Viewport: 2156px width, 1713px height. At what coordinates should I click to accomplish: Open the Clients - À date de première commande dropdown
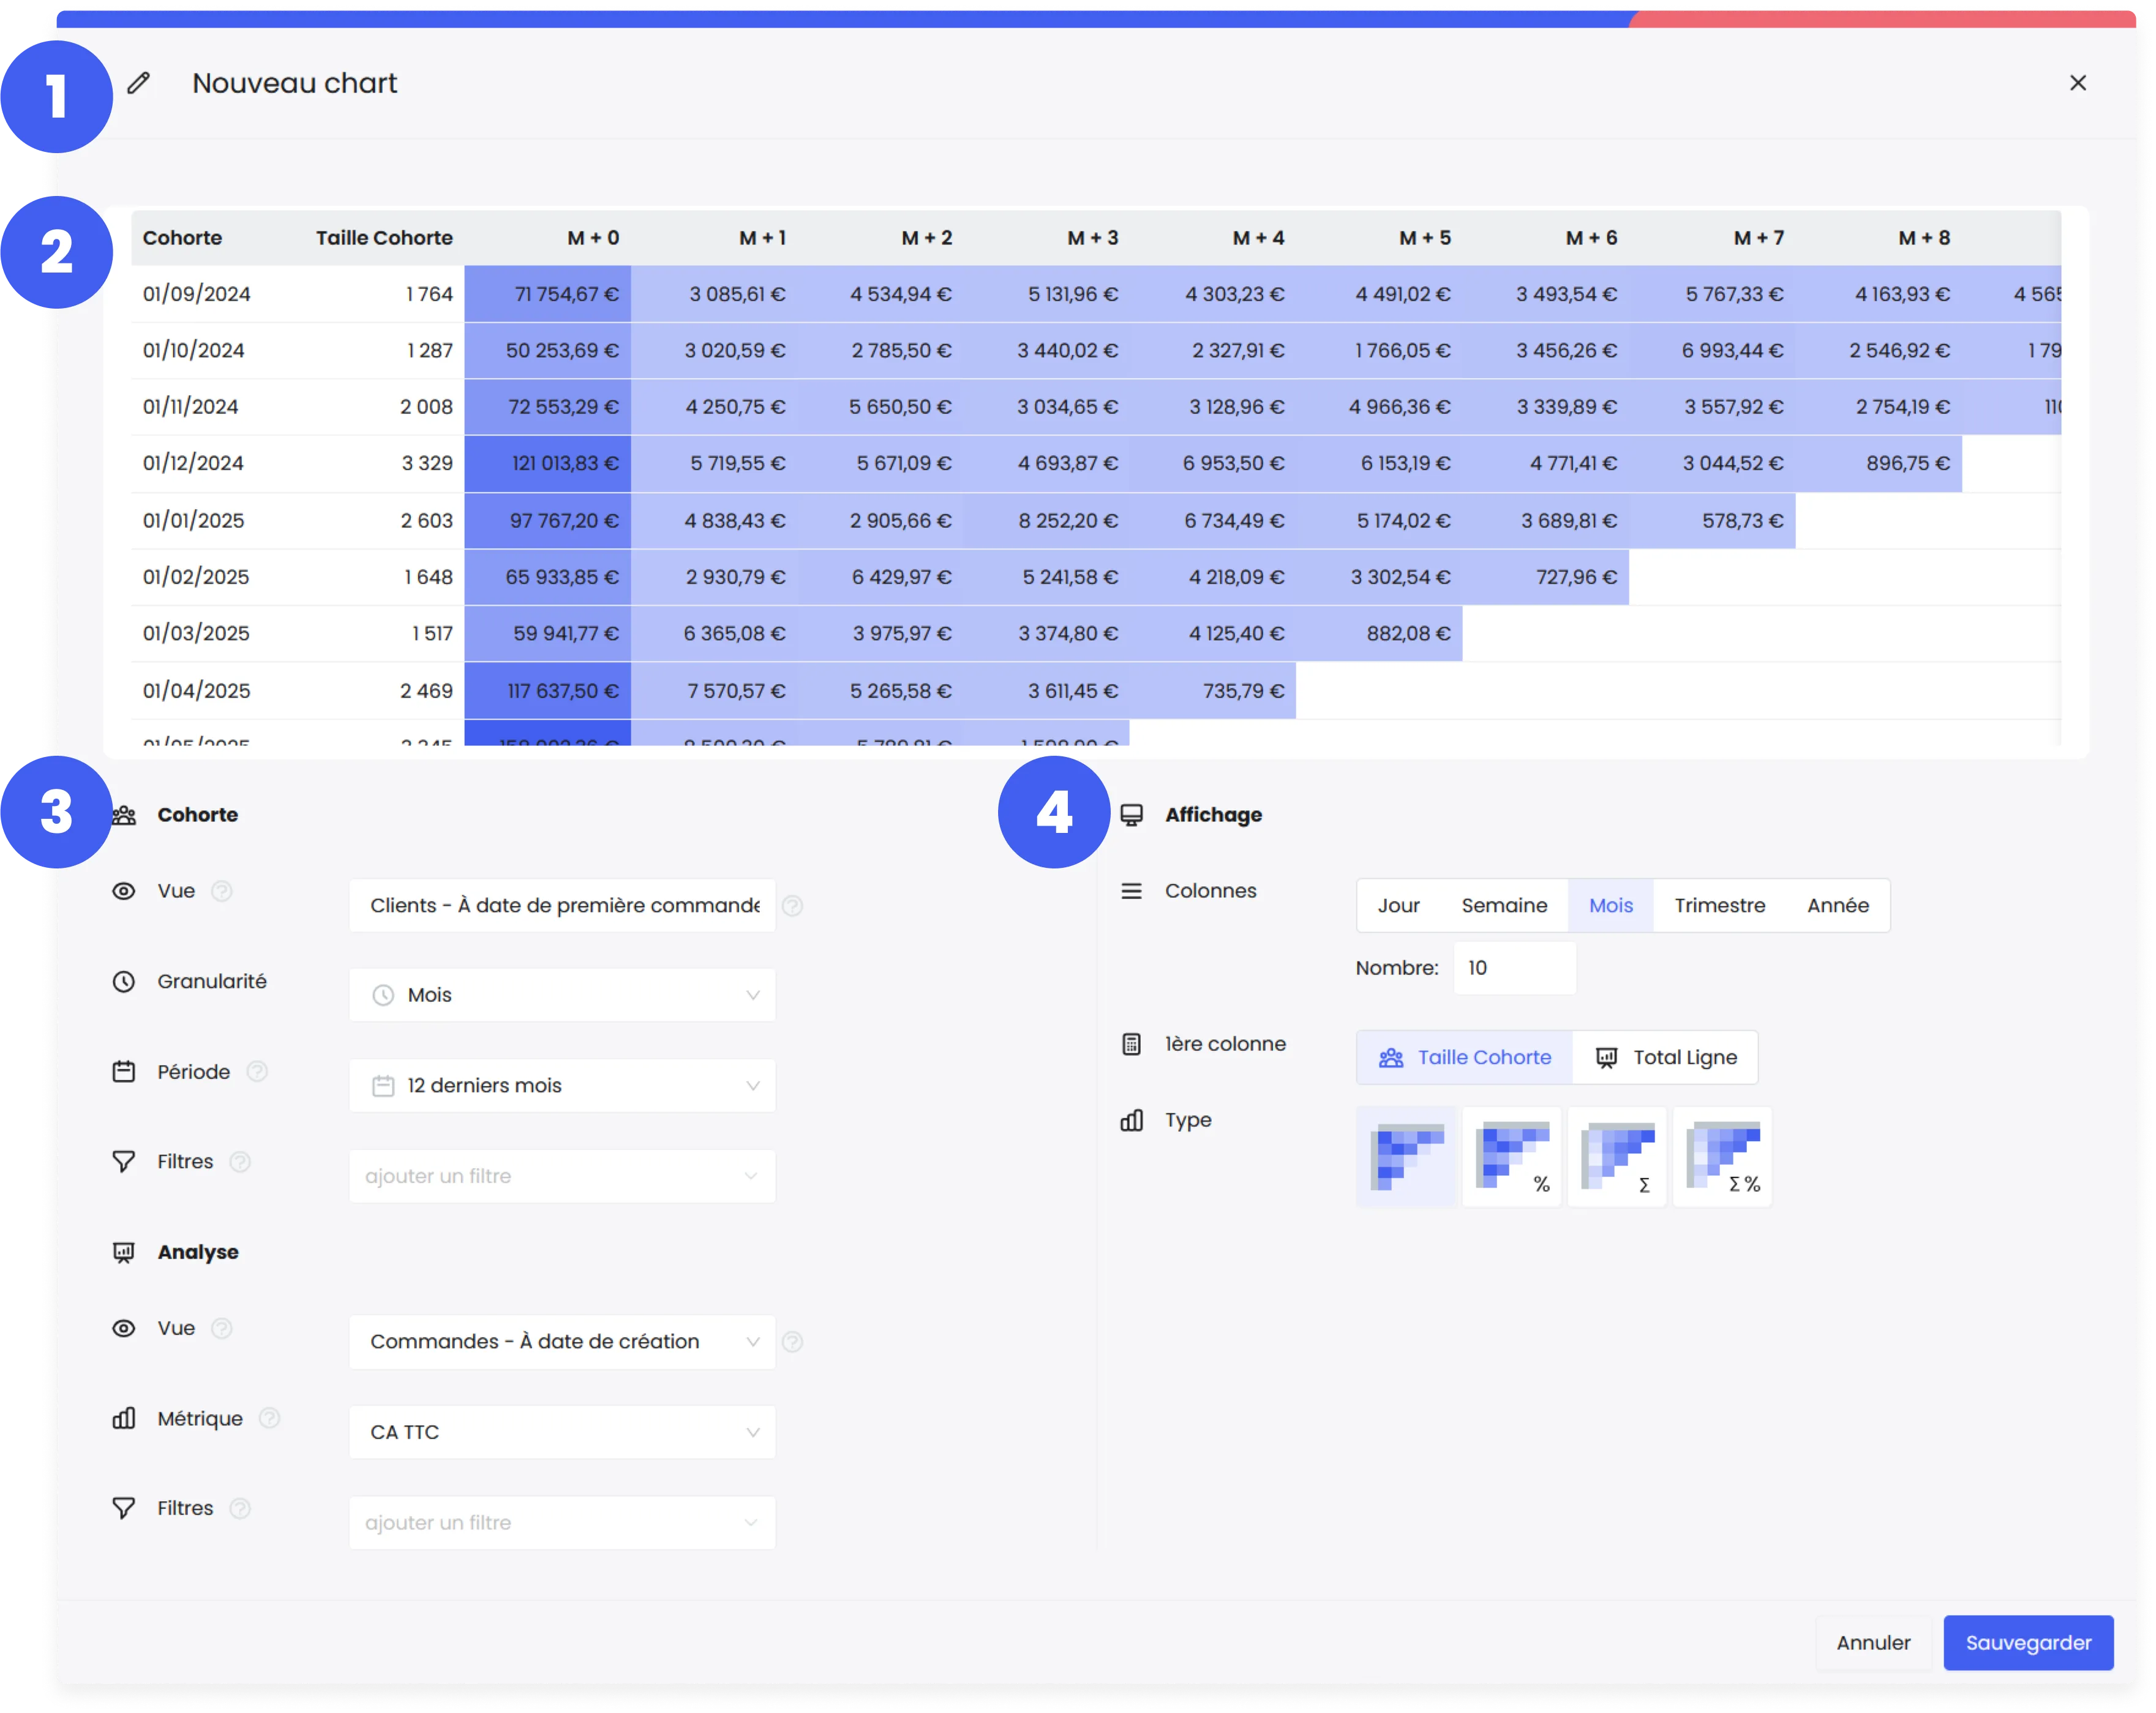pos(562,906)
